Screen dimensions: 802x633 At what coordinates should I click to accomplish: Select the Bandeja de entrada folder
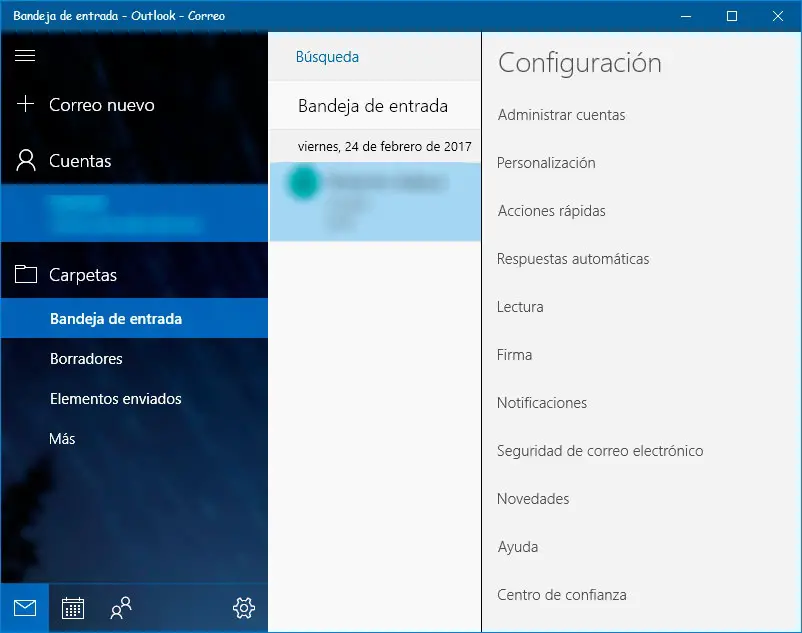click(x=134, y=319)
